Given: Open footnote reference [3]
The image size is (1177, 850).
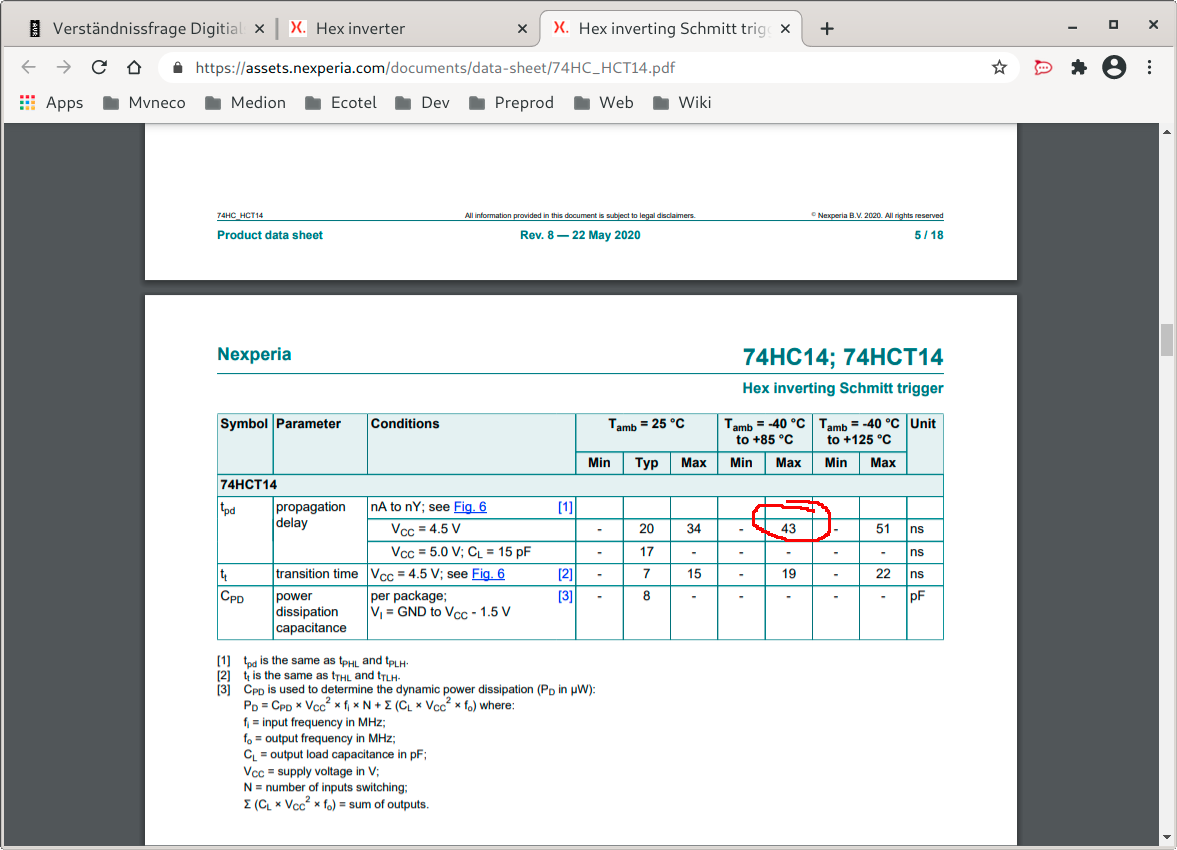Looking at the screenshot, I should pyautogui.click(x=565, y=595).
